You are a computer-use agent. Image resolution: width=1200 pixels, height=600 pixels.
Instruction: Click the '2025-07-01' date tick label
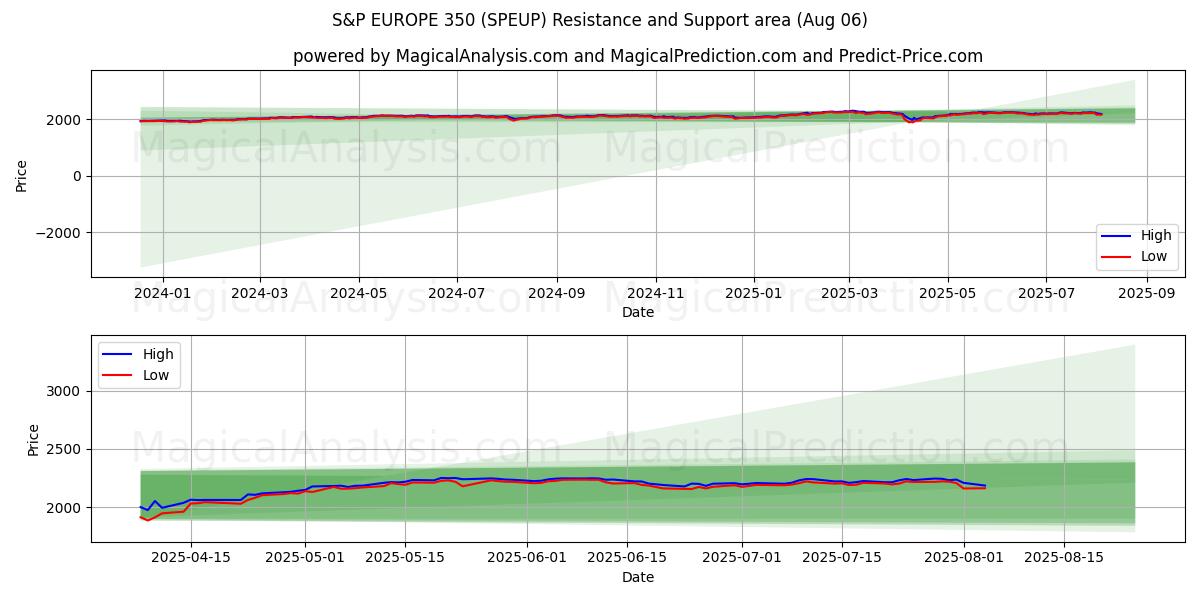pyautogui.click(x=742, y=559)
